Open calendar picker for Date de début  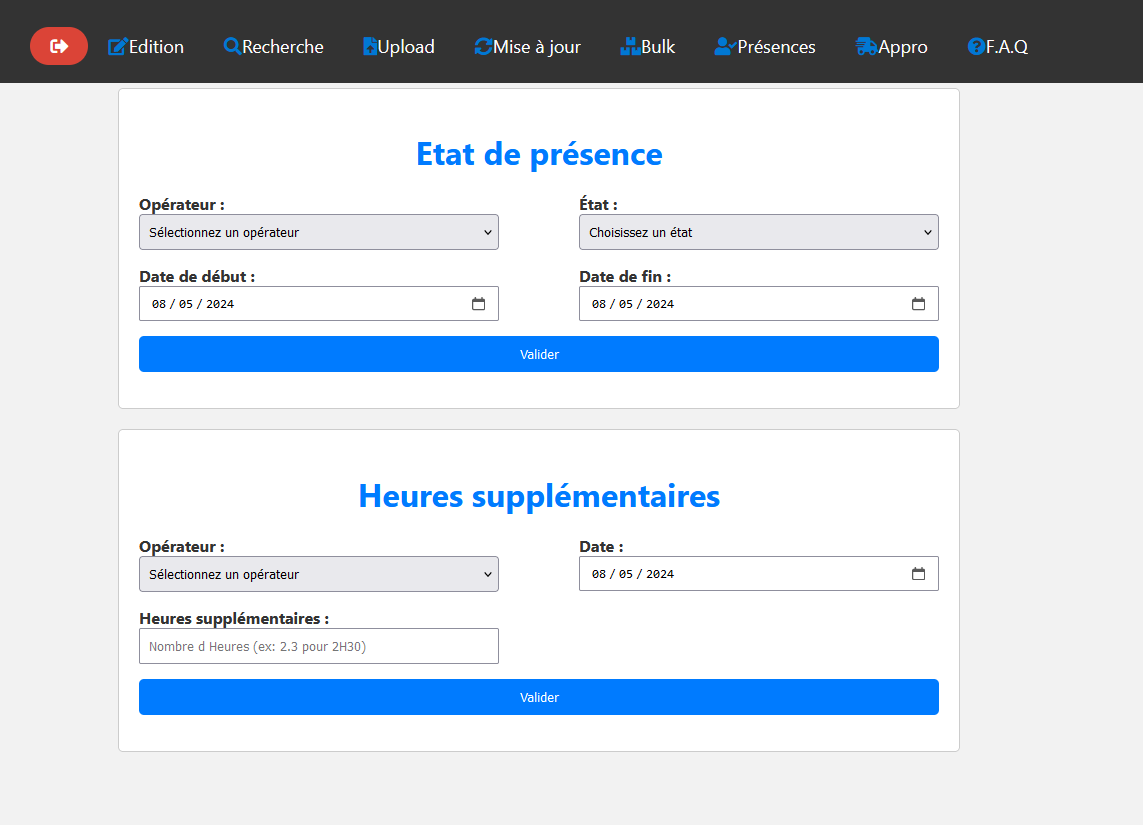478,304
